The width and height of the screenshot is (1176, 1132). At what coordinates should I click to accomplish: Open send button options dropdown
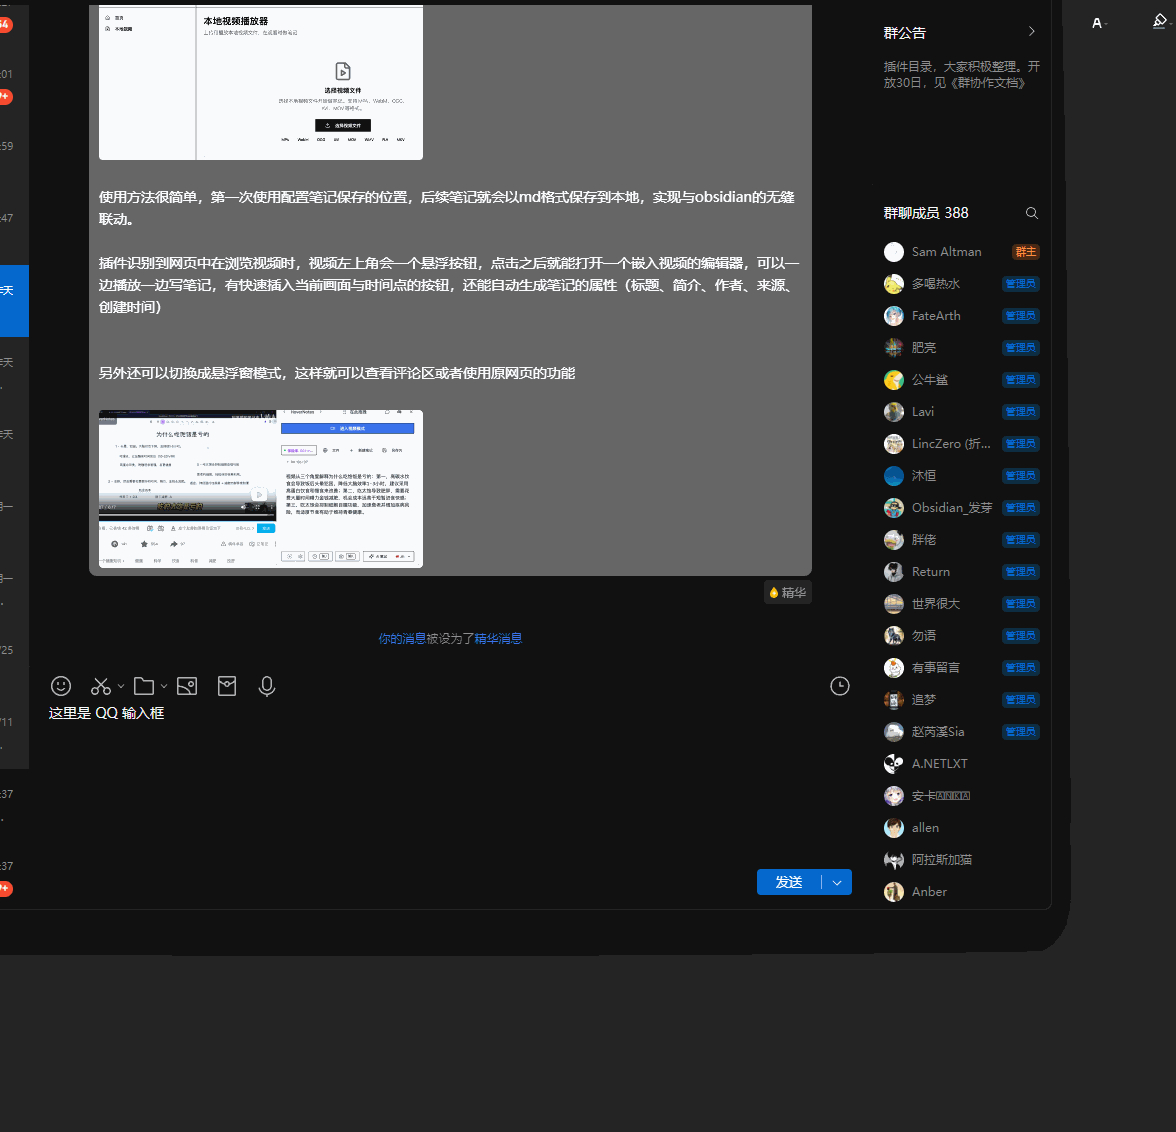837,883
